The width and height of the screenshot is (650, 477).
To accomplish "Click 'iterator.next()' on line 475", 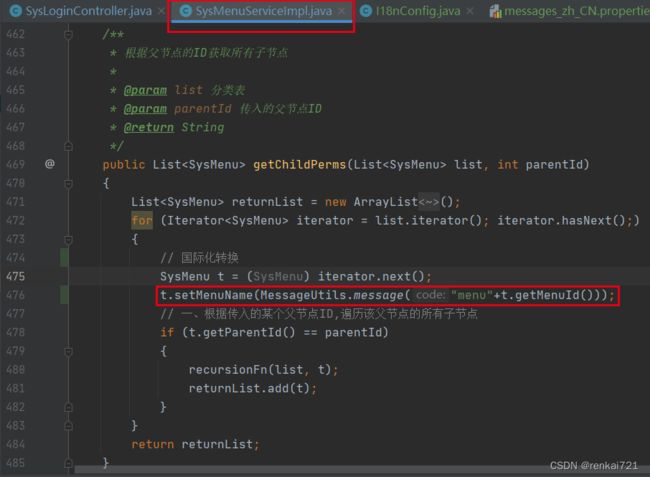I will [371, 276].
